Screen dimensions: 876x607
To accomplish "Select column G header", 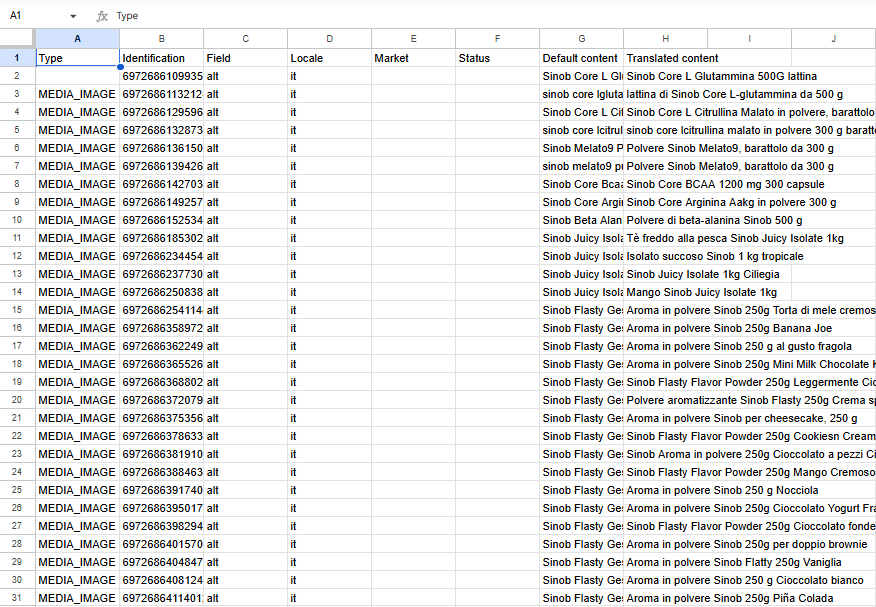I will (582, 39).
